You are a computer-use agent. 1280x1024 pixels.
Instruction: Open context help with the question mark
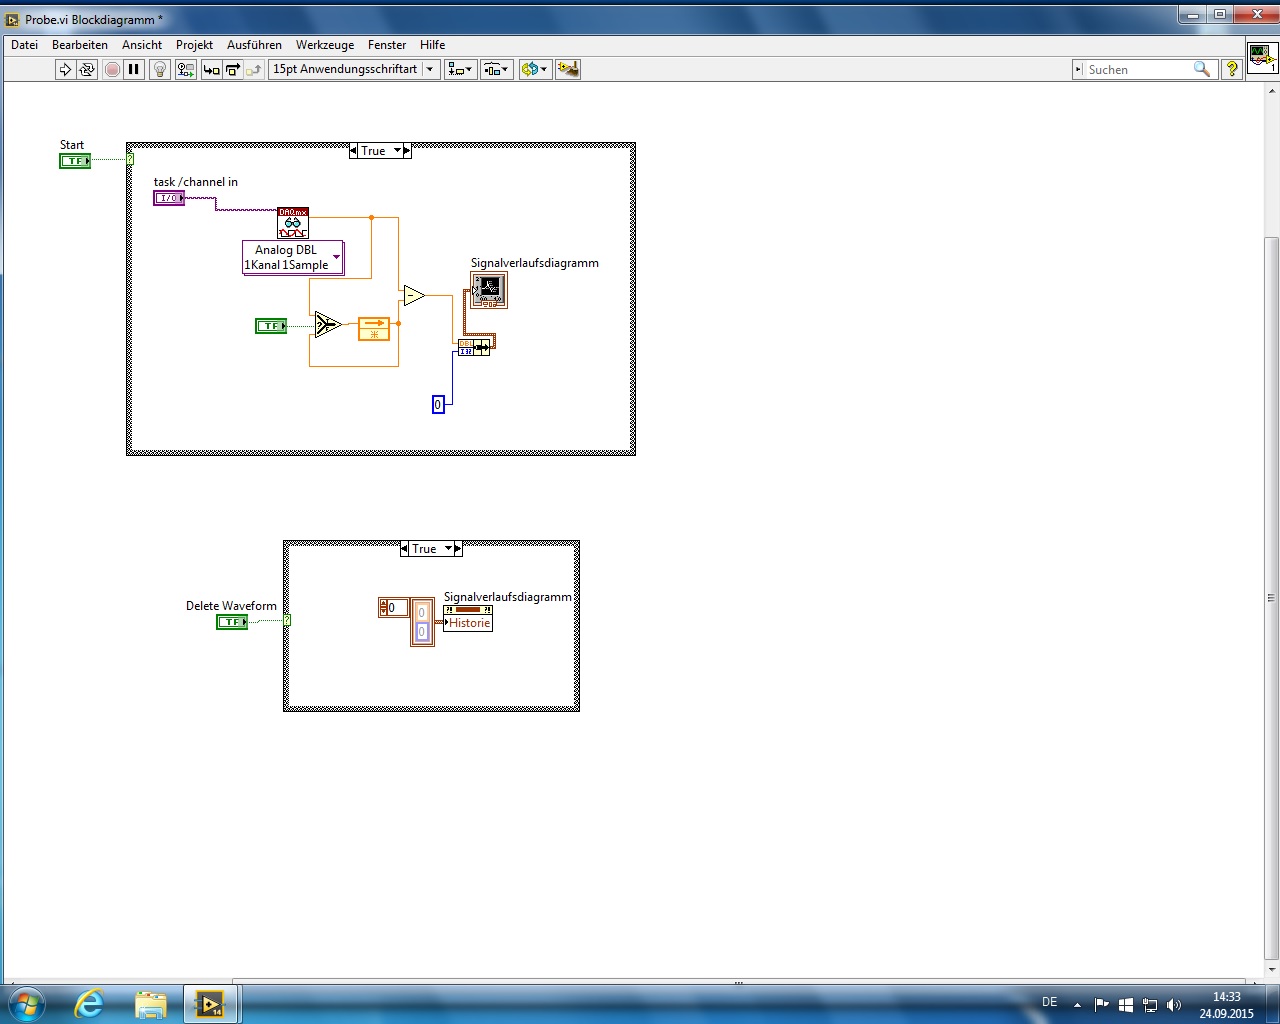(1232, 69)
